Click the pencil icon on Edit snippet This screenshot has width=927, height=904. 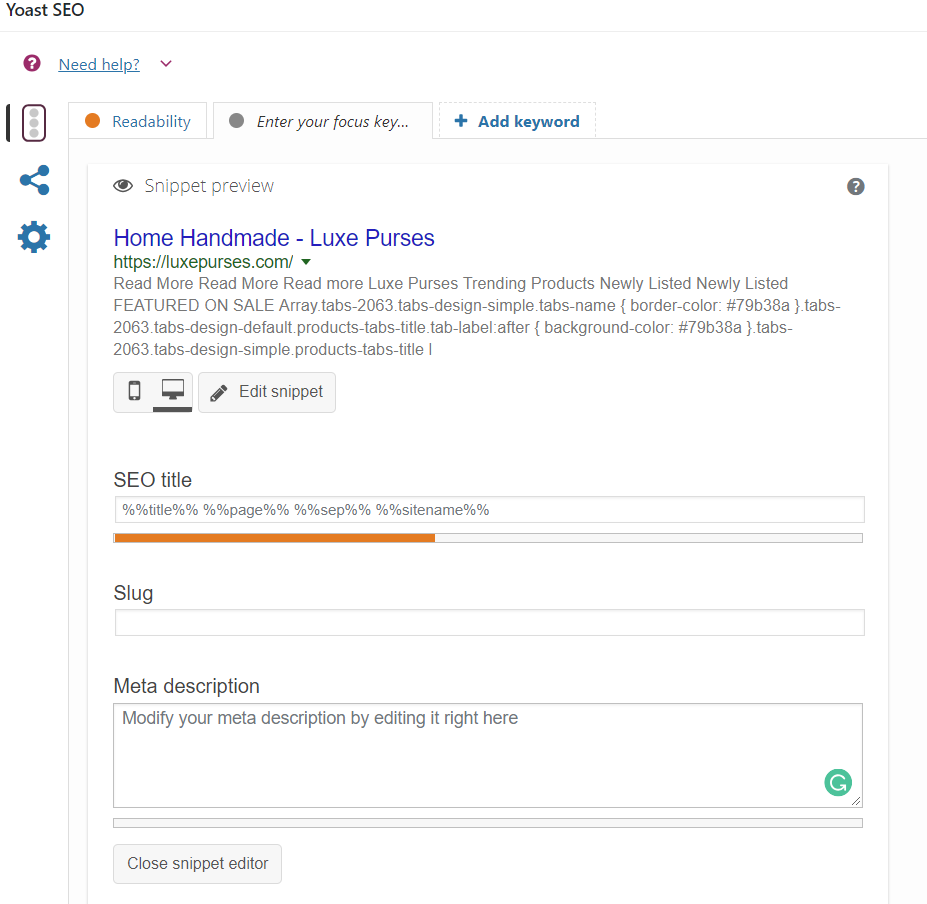218,392
